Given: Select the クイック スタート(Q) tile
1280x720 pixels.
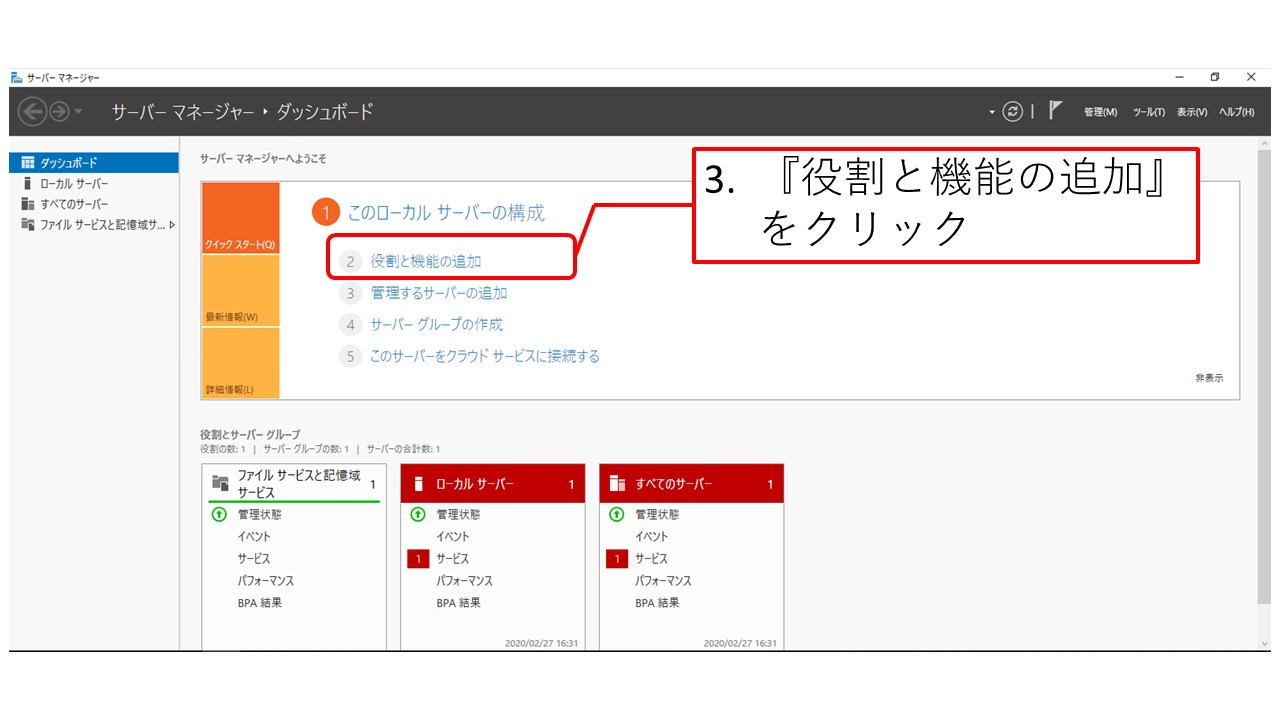Looking at the screenshot, I should (240, 219).
